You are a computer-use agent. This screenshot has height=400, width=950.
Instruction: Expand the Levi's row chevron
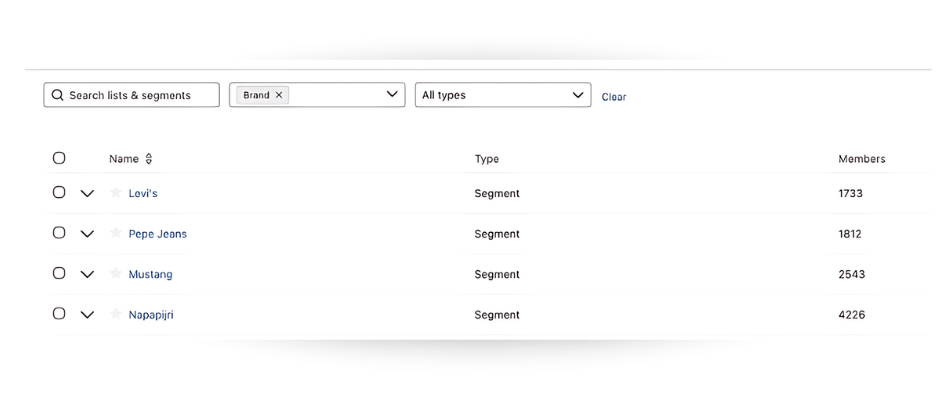[87, 194]
